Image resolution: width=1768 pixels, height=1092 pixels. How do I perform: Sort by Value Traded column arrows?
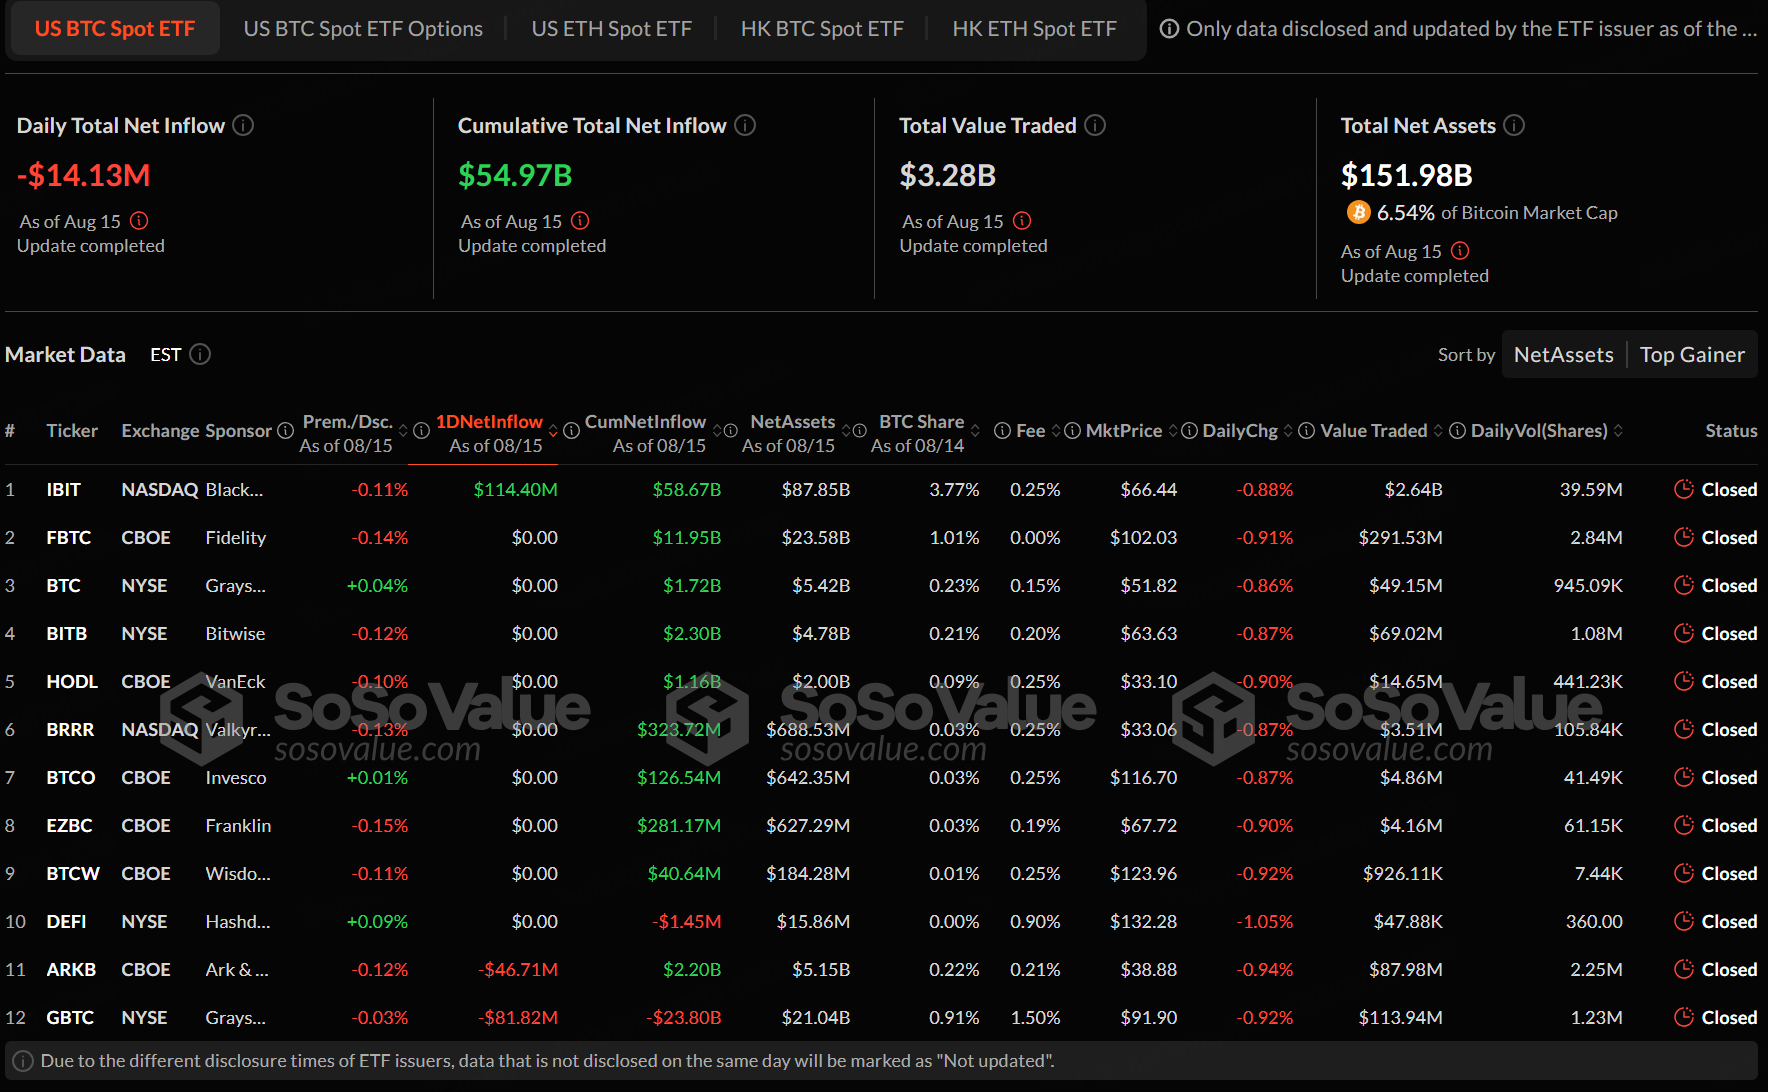click(x=1438, y=431)
